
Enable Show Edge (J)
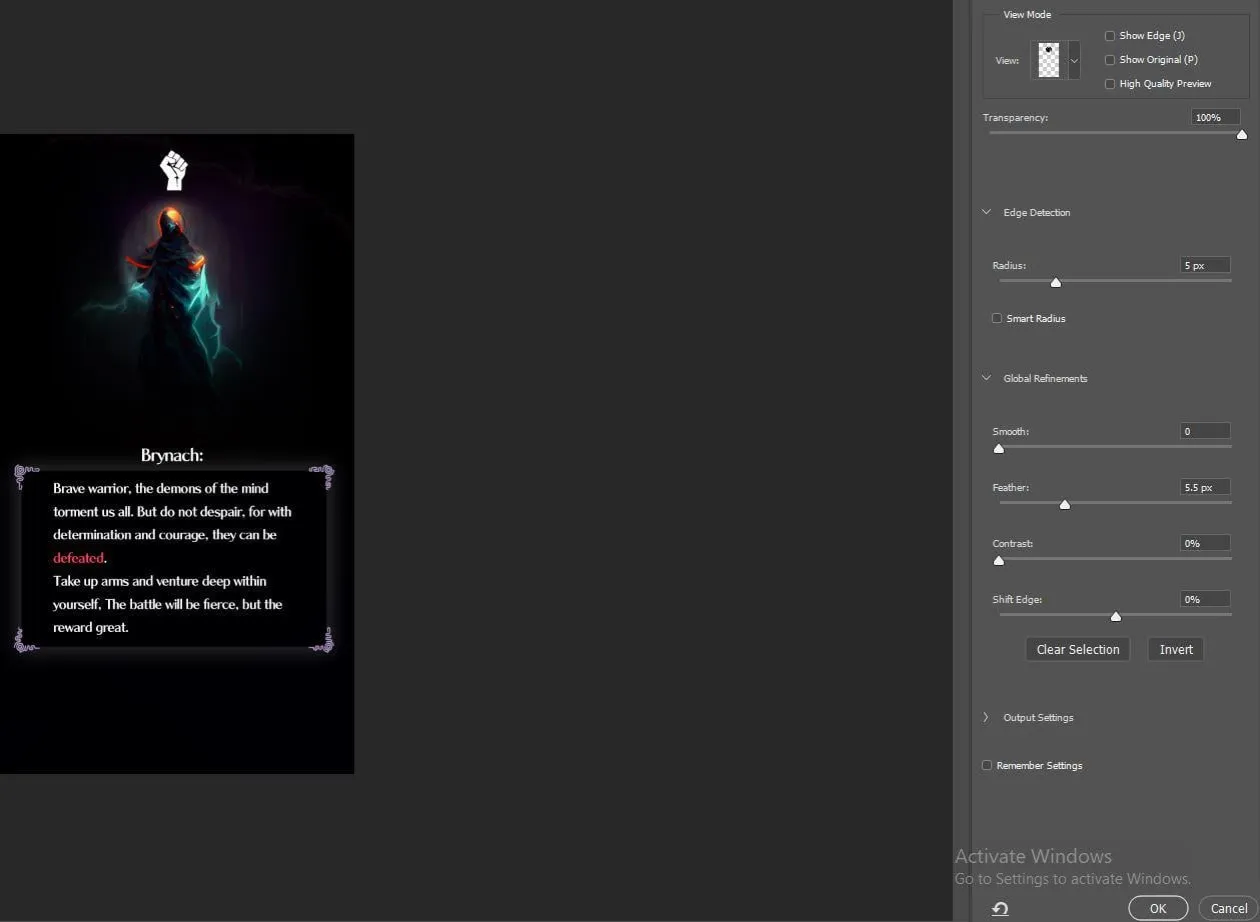point(1109,35)
